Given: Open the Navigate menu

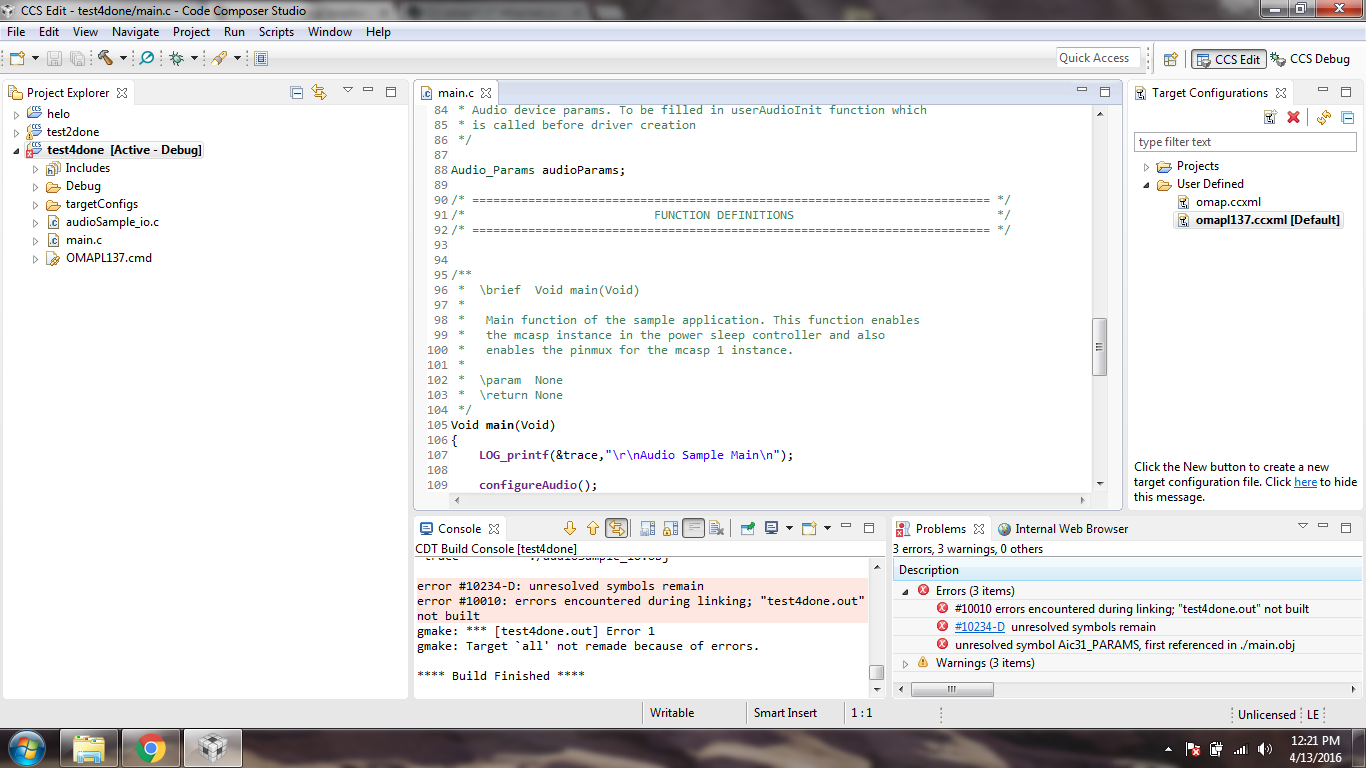Looking at the screenshot, I should click(135, 32).
